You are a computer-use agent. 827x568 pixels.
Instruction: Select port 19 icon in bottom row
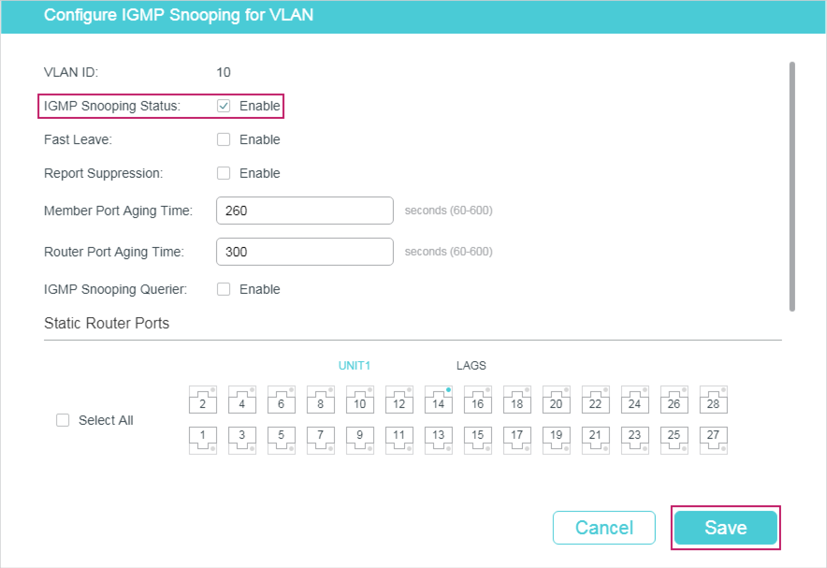556,439
